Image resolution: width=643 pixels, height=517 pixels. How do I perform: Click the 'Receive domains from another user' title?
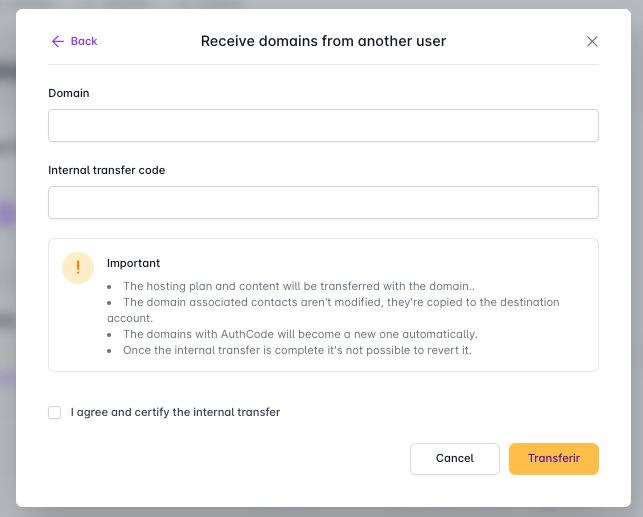pyautogui.click(x=323, y=41)
